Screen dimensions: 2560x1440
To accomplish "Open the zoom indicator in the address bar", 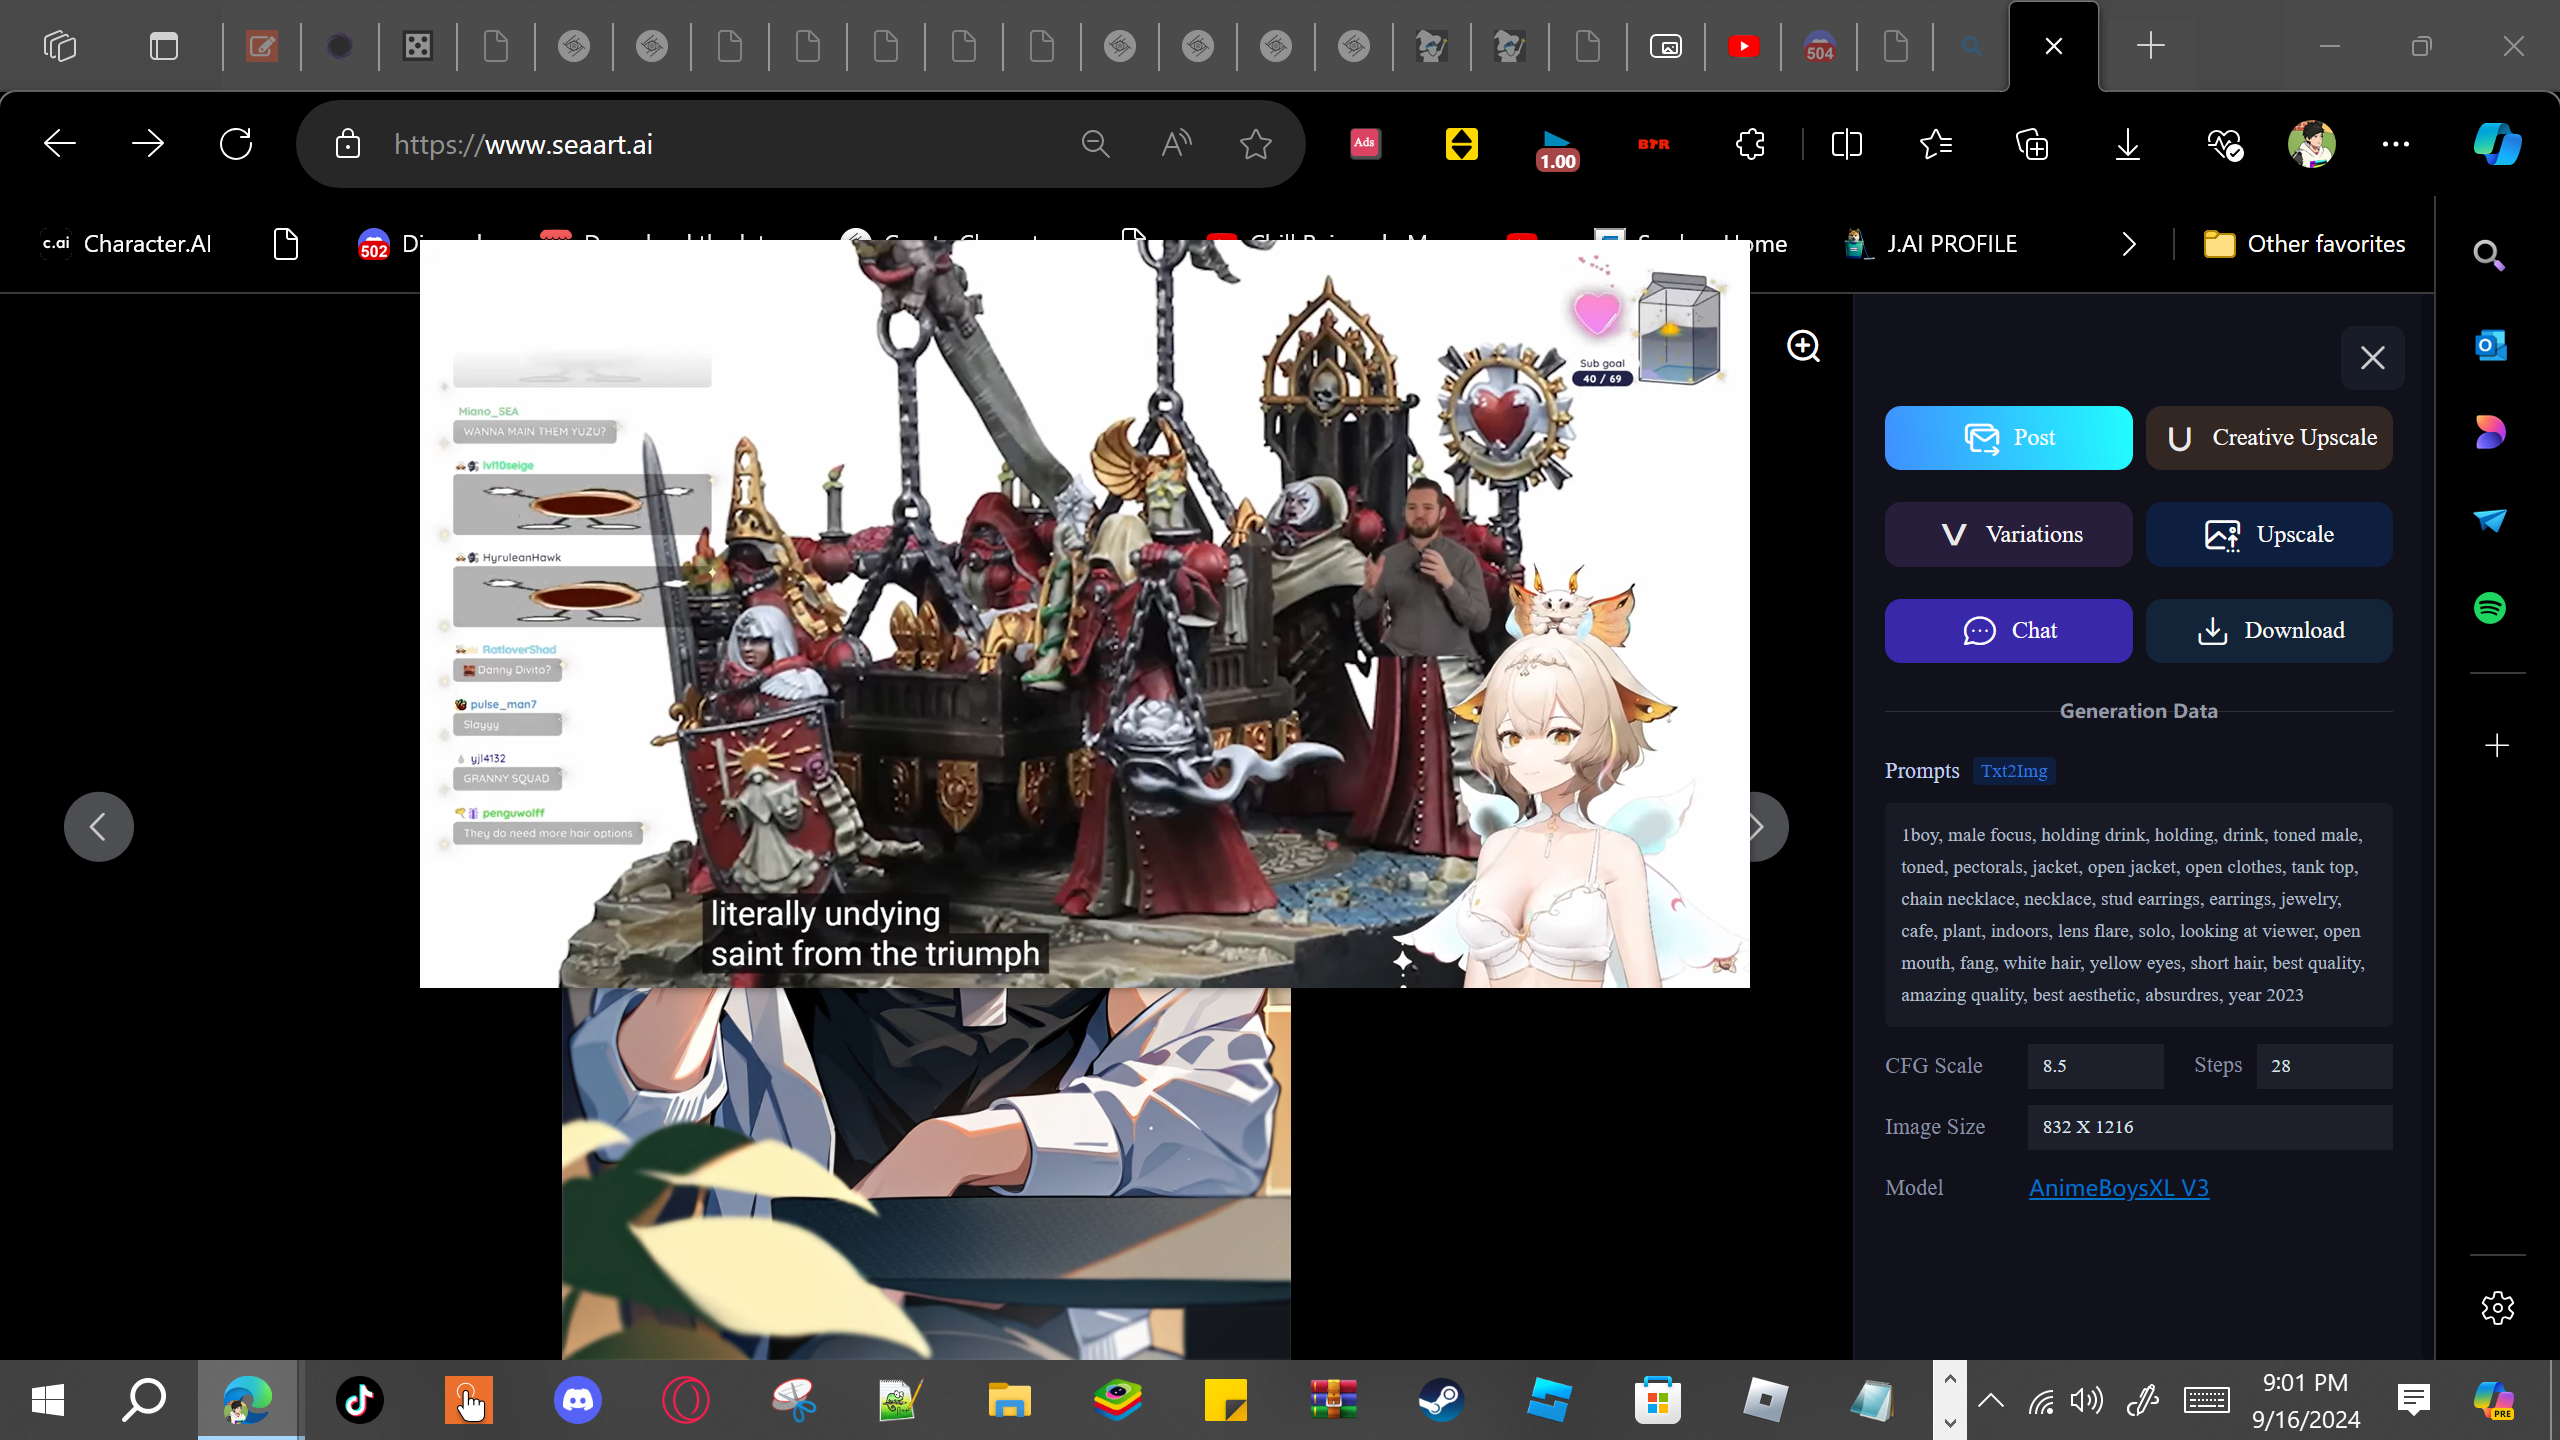I will pos(1096,144).
